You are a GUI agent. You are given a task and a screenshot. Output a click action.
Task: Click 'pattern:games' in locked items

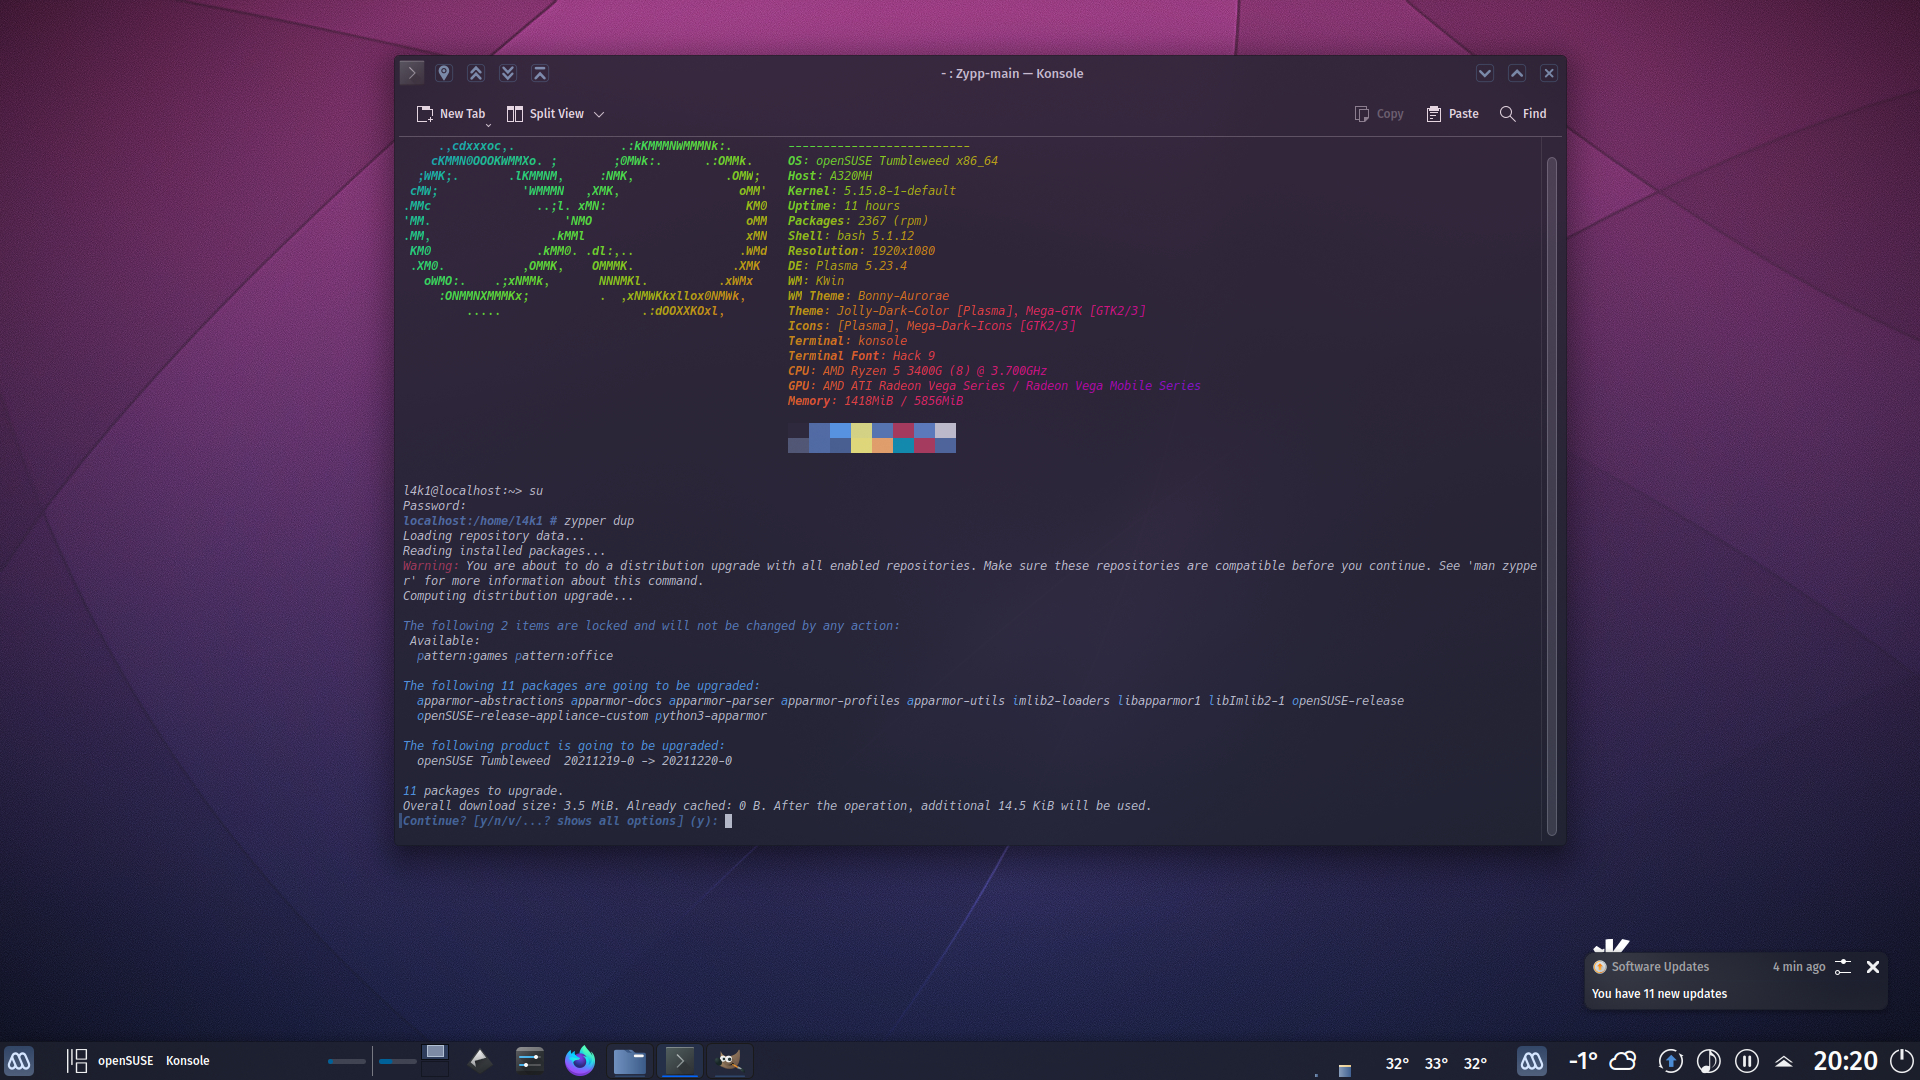[x=462, y=656]
